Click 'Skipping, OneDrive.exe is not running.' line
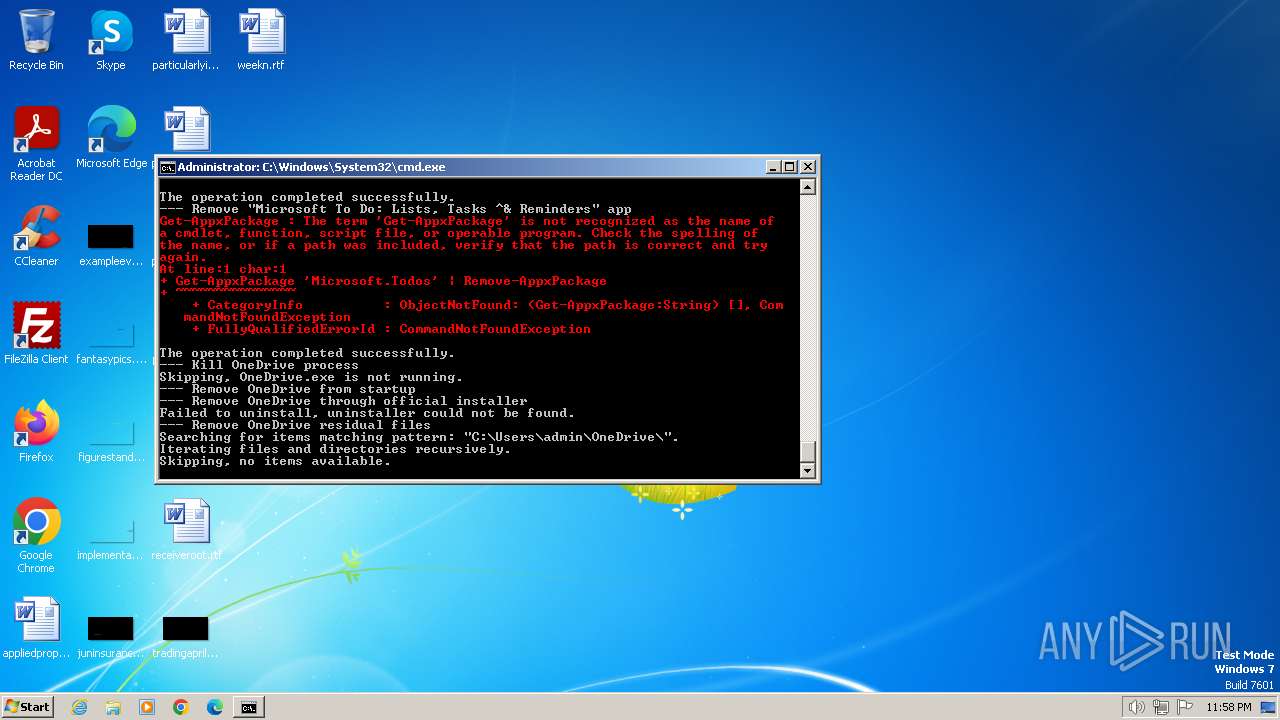This screenshot has height=720, width=1280. click(311, 377)
